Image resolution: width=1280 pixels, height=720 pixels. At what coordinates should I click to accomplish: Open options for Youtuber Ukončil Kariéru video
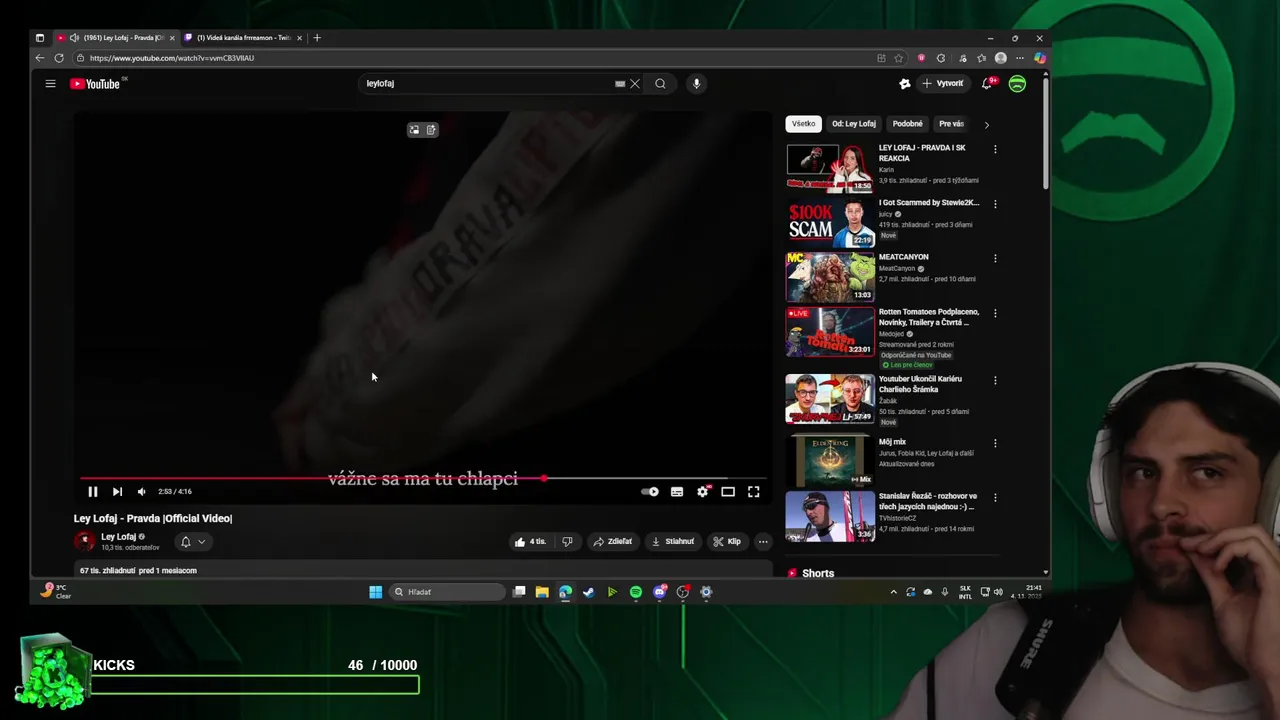(x=995, y=380)
